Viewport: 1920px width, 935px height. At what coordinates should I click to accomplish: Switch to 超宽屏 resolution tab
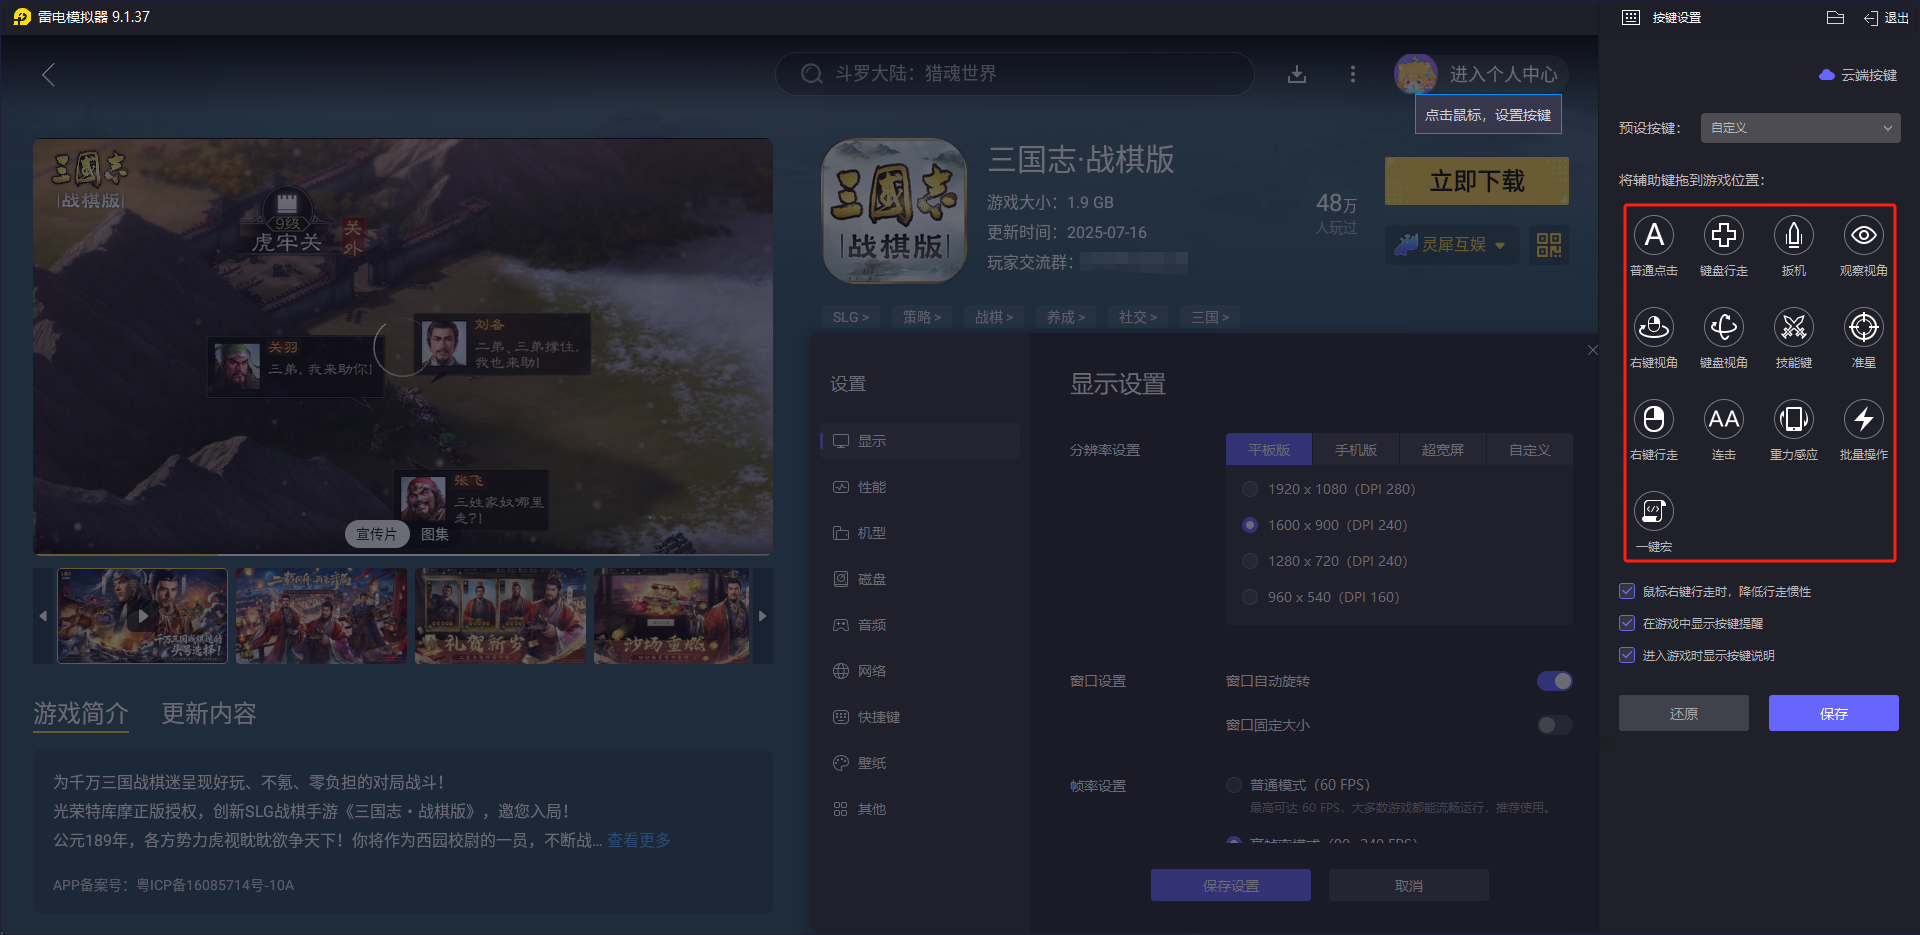[1443, 450]
